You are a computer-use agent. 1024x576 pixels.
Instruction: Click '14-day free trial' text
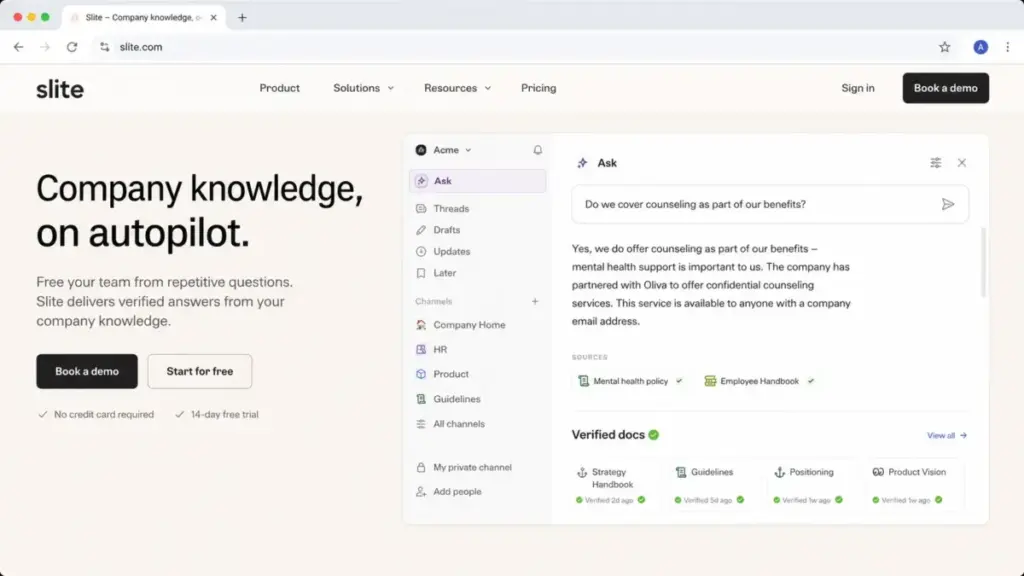[225, 415]
